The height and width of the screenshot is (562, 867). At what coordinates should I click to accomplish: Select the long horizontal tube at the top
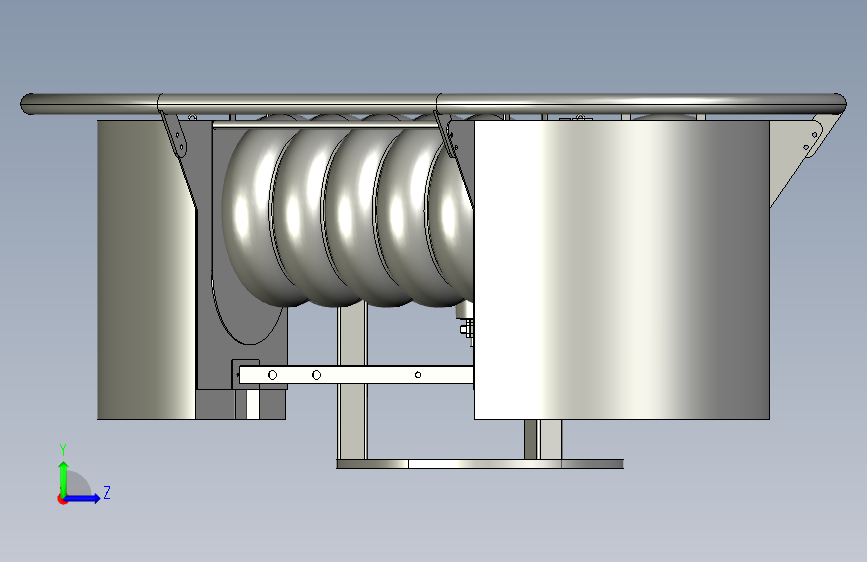(x=434, y=104)
